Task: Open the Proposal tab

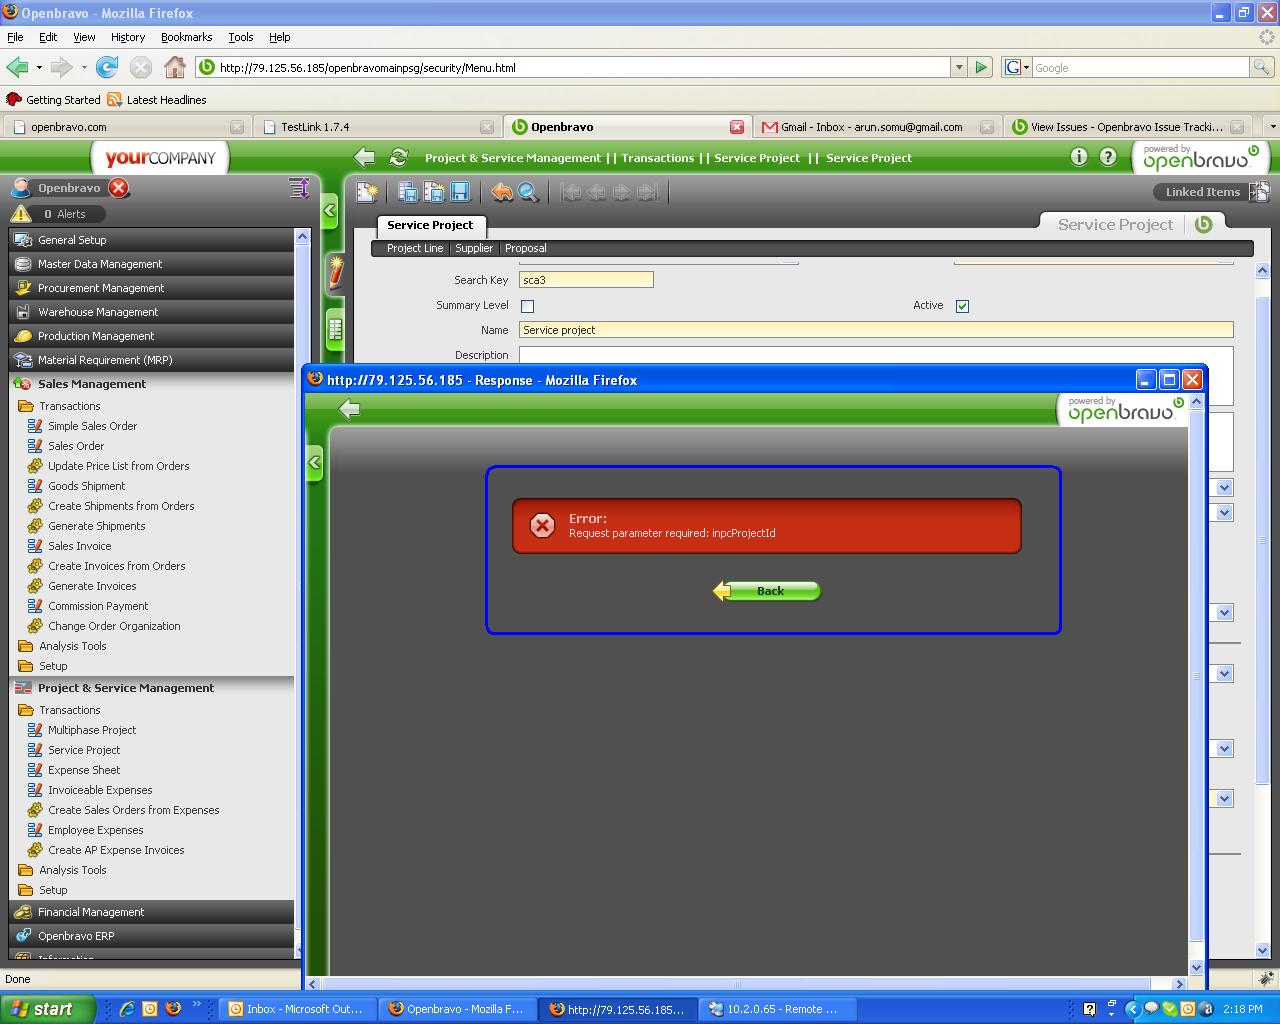Action: [525, 248]
